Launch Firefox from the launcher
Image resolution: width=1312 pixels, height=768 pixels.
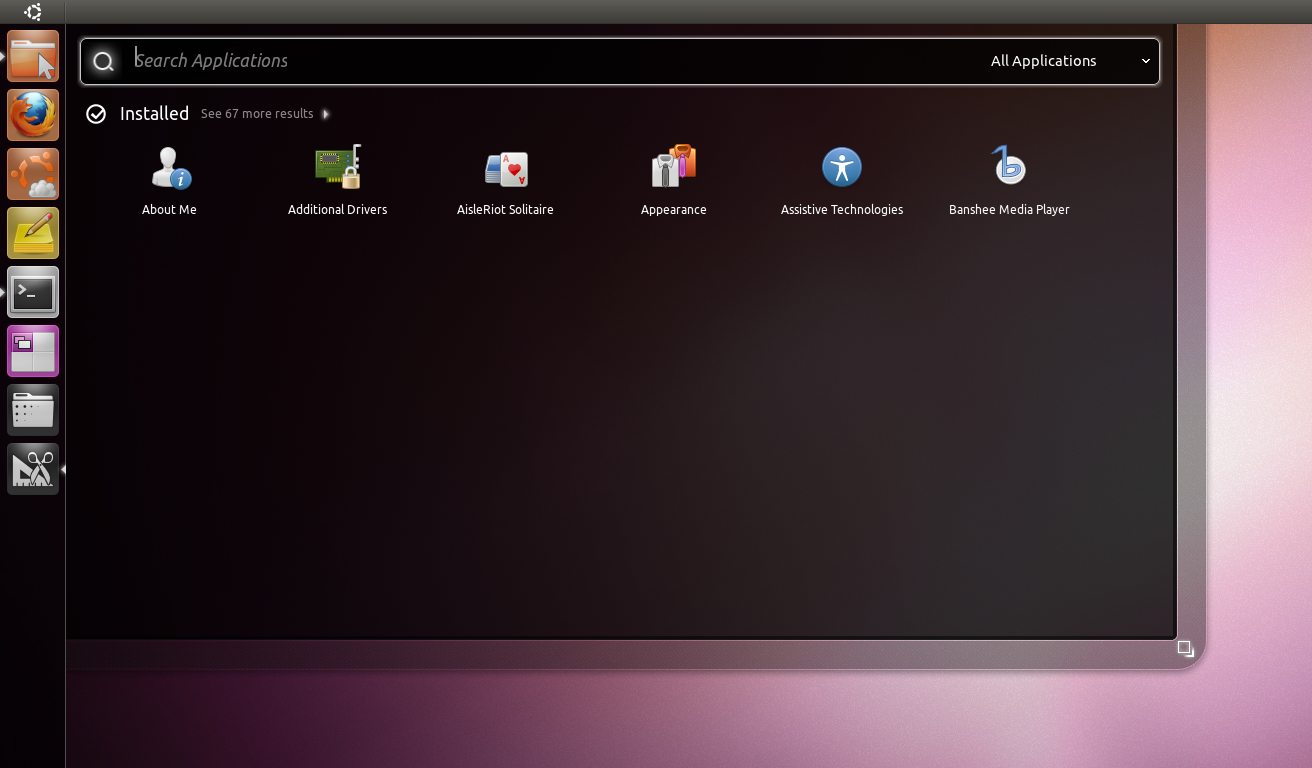pyautogui.click(x=33, y=115)
